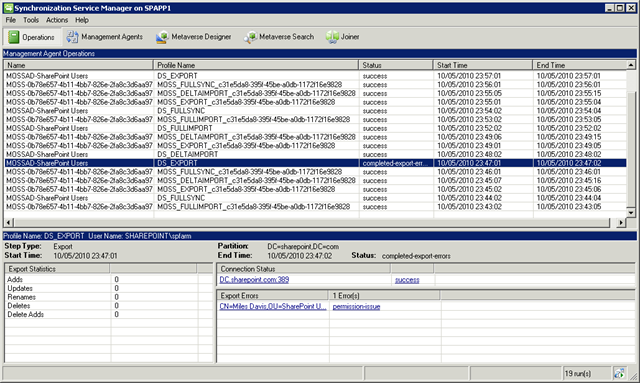Click the connection status success link
Image resolution: width=640 pixels, height=383 pixels.
point(407,280)
